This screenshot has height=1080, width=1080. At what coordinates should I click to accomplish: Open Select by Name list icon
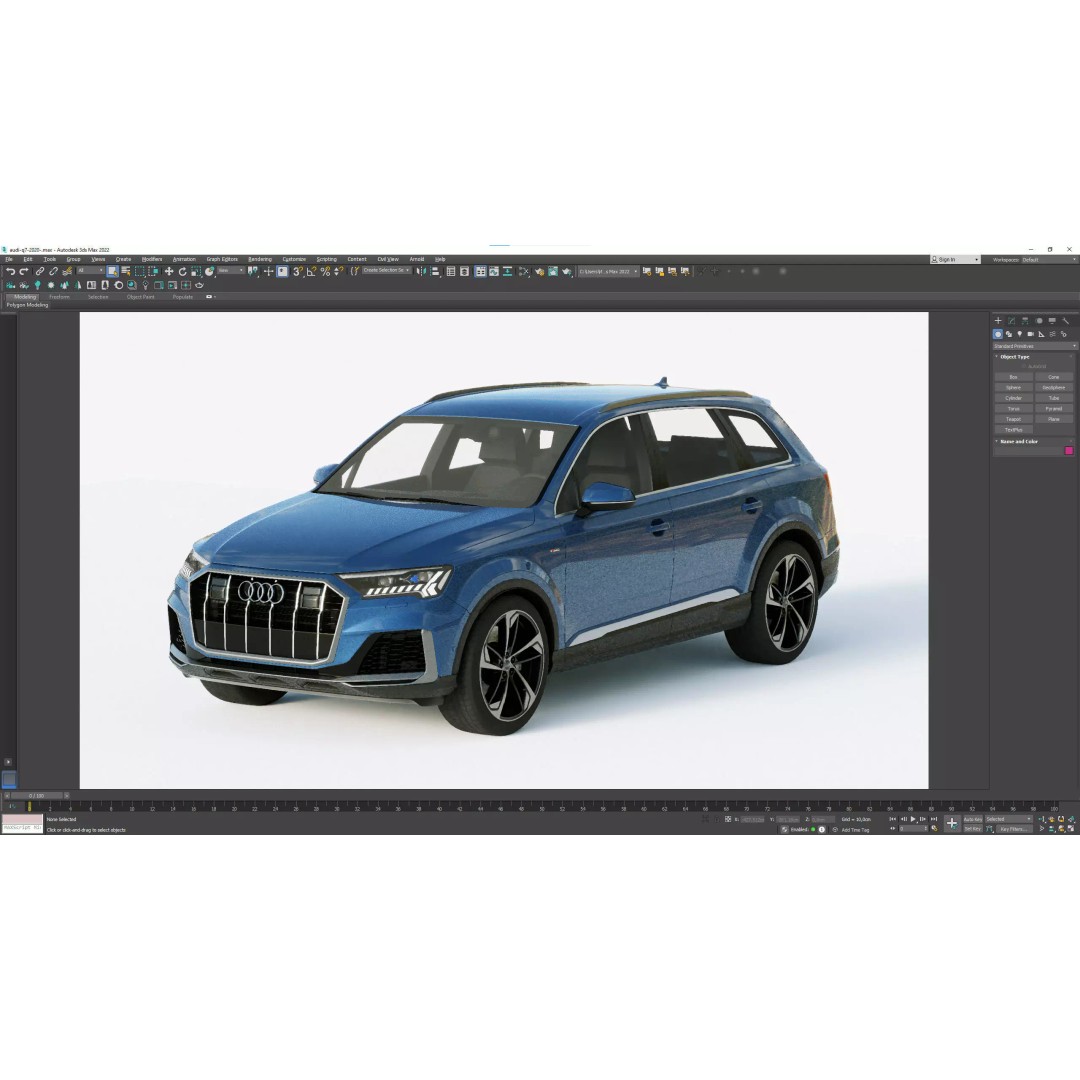pyautogui.click(x=126, y=271)
